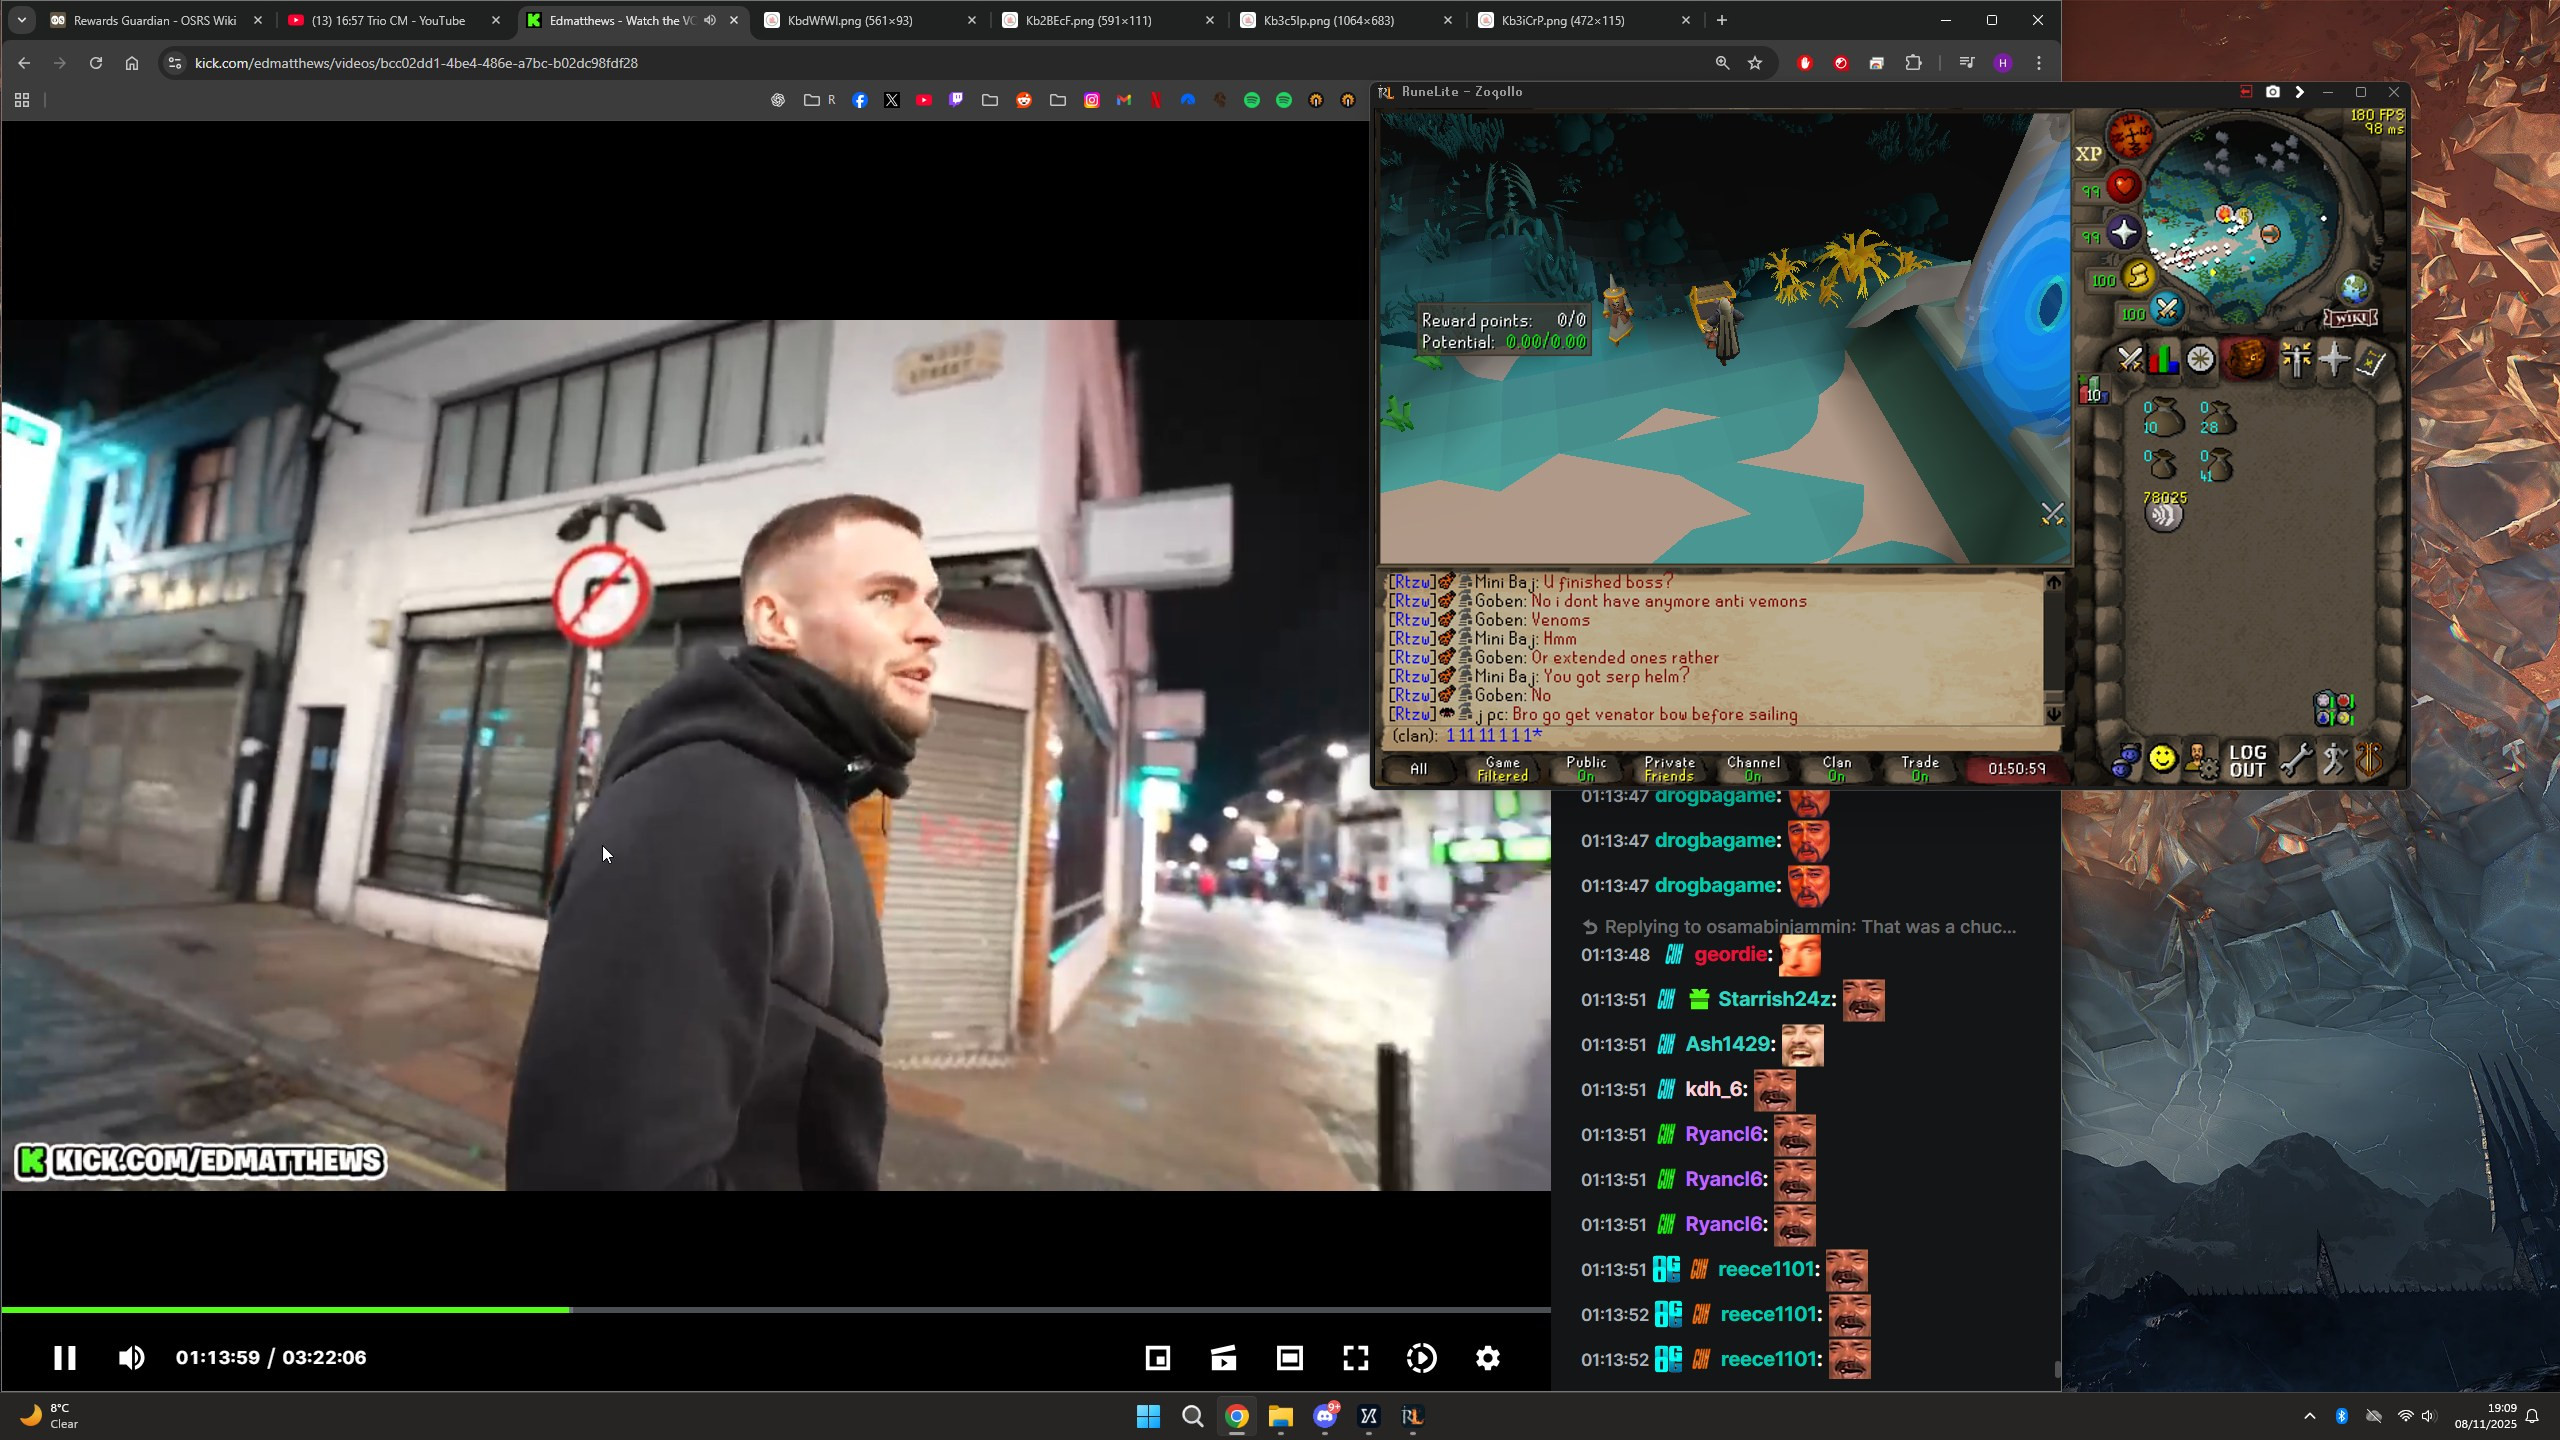This screenshot has width=2560, height=1440.
Task: Show hidden system tray icons
Action: coord(2309,1416)
